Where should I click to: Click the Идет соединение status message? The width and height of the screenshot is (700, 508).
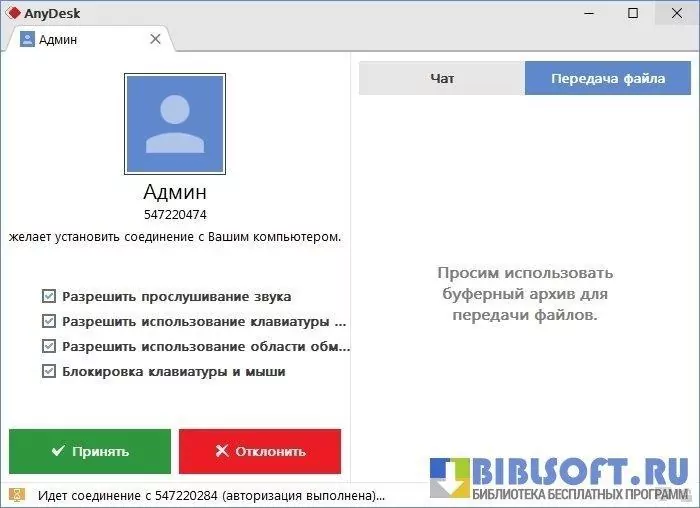tap(211, 495)
